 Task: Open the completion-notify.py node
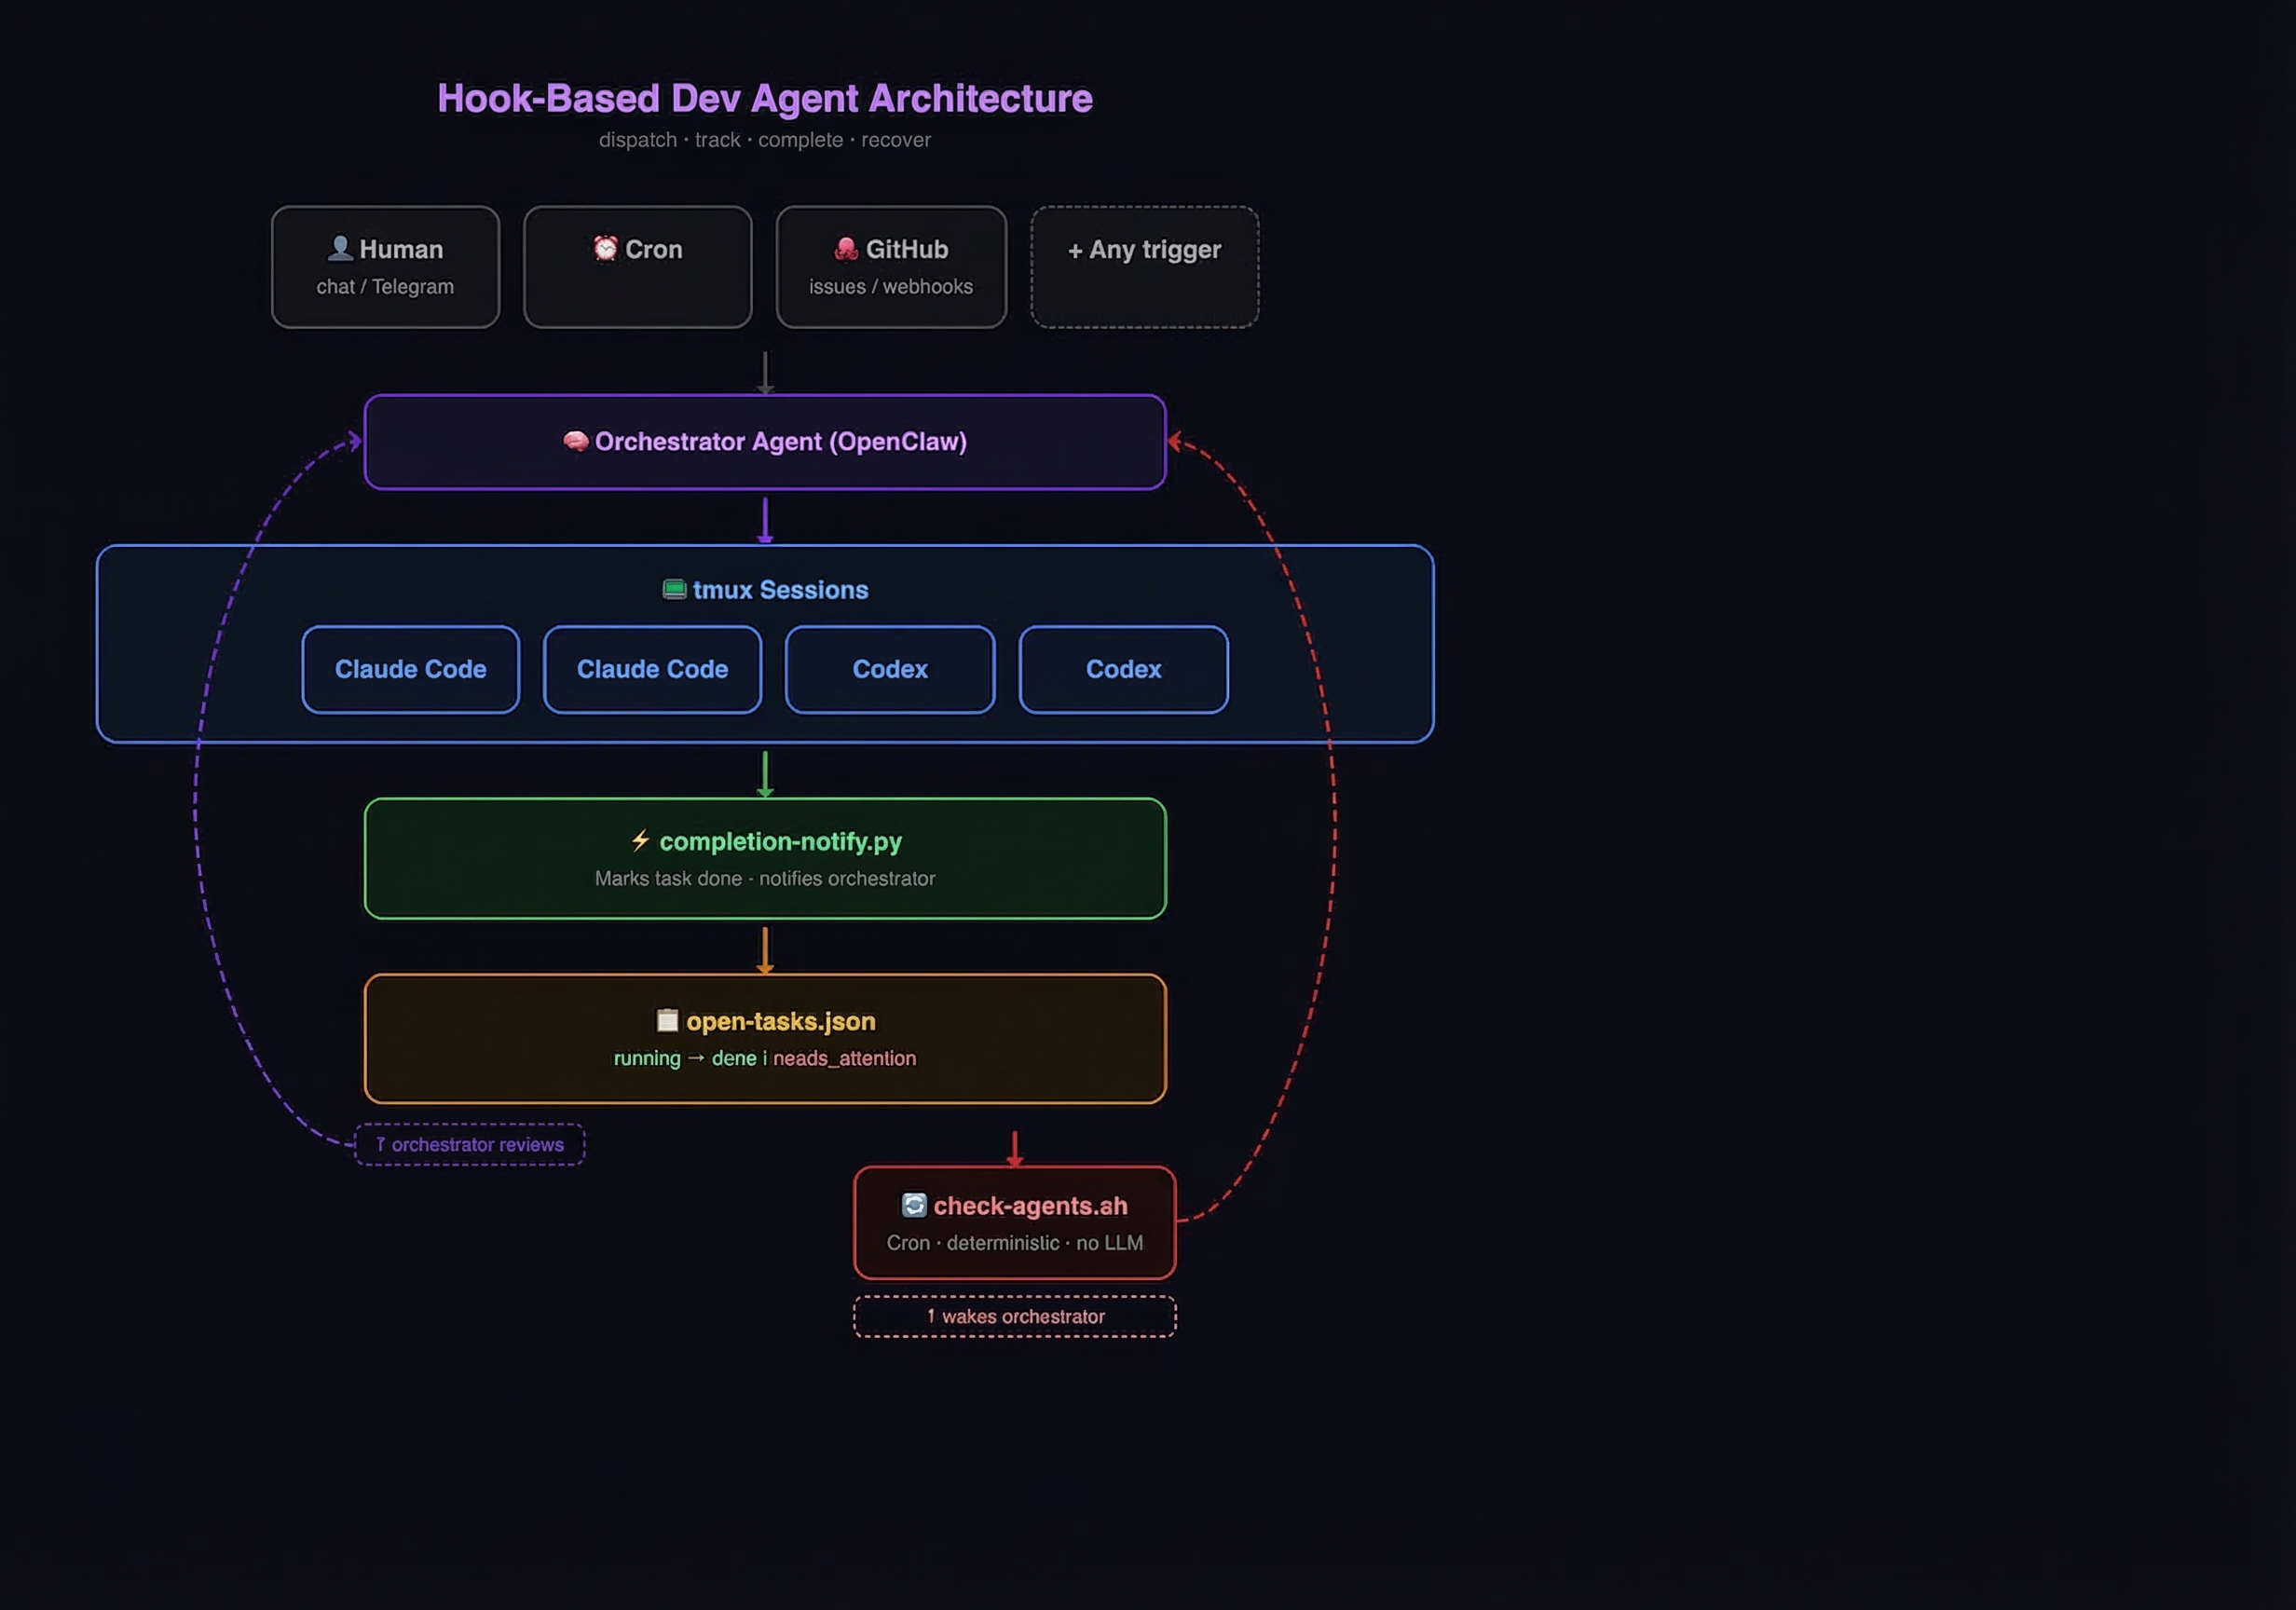(766, 858)
